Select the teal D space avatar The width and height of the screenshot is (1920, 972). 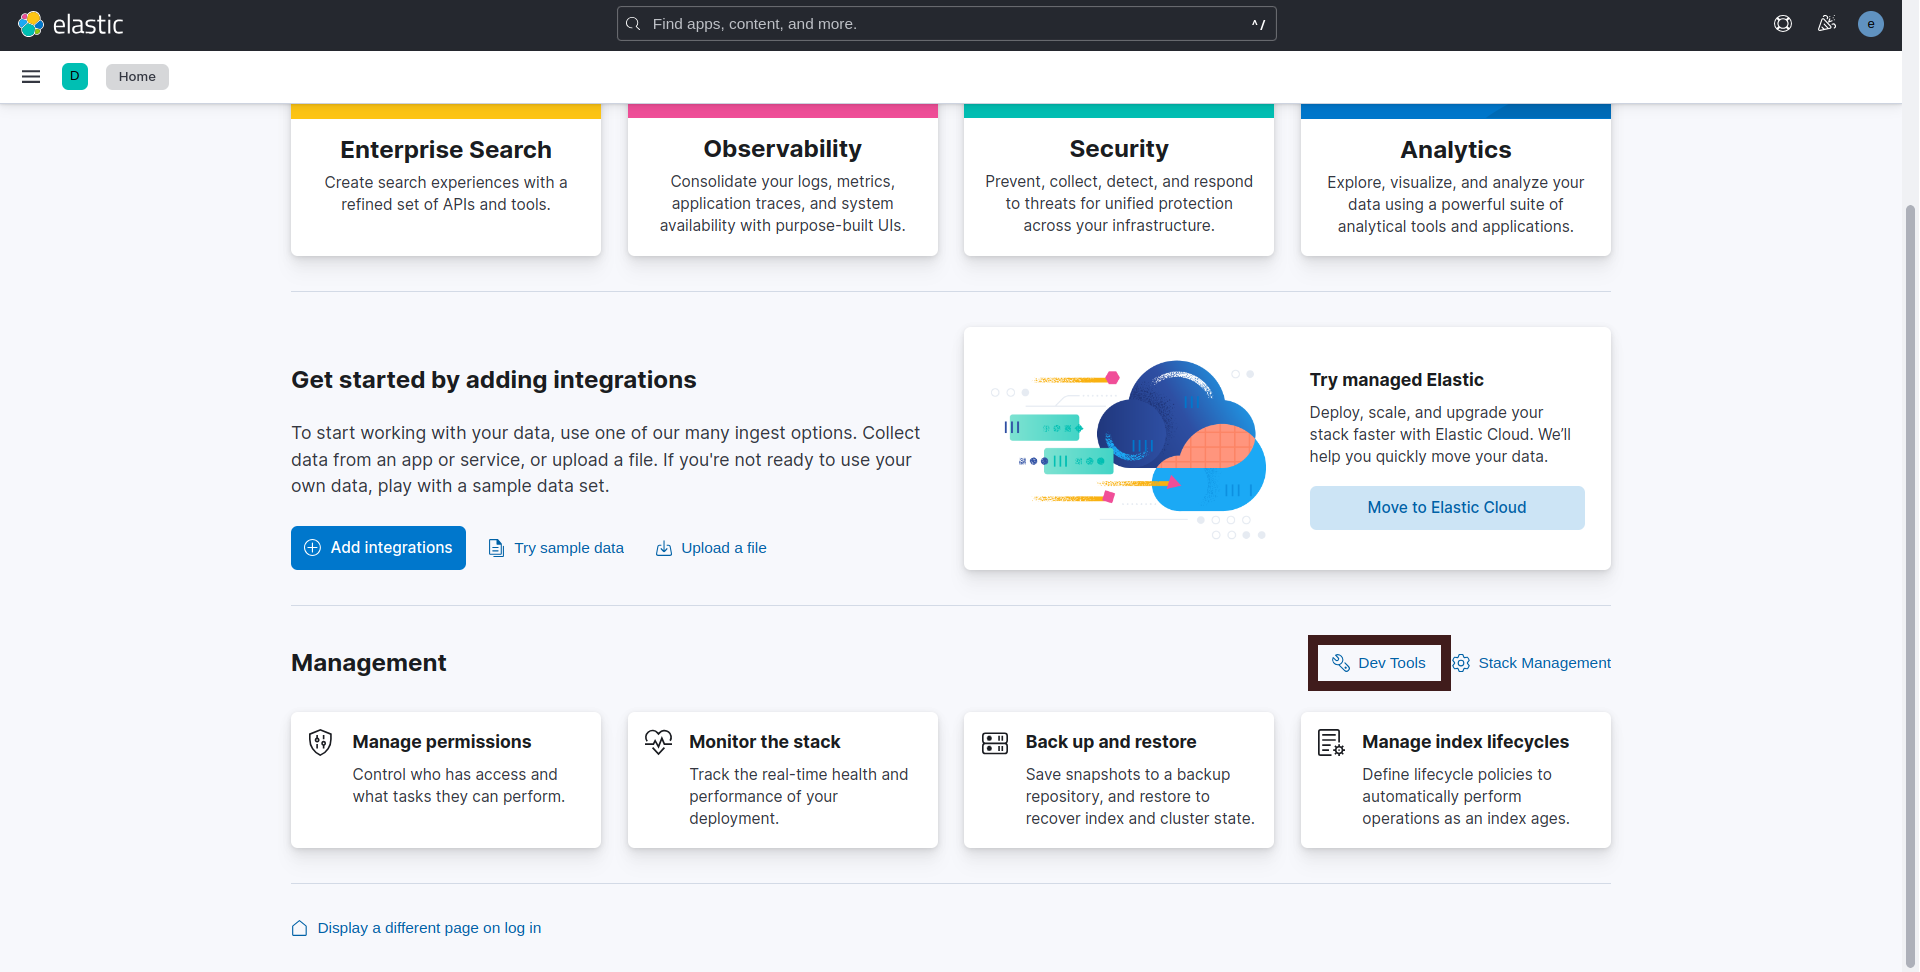coord(75,76)
